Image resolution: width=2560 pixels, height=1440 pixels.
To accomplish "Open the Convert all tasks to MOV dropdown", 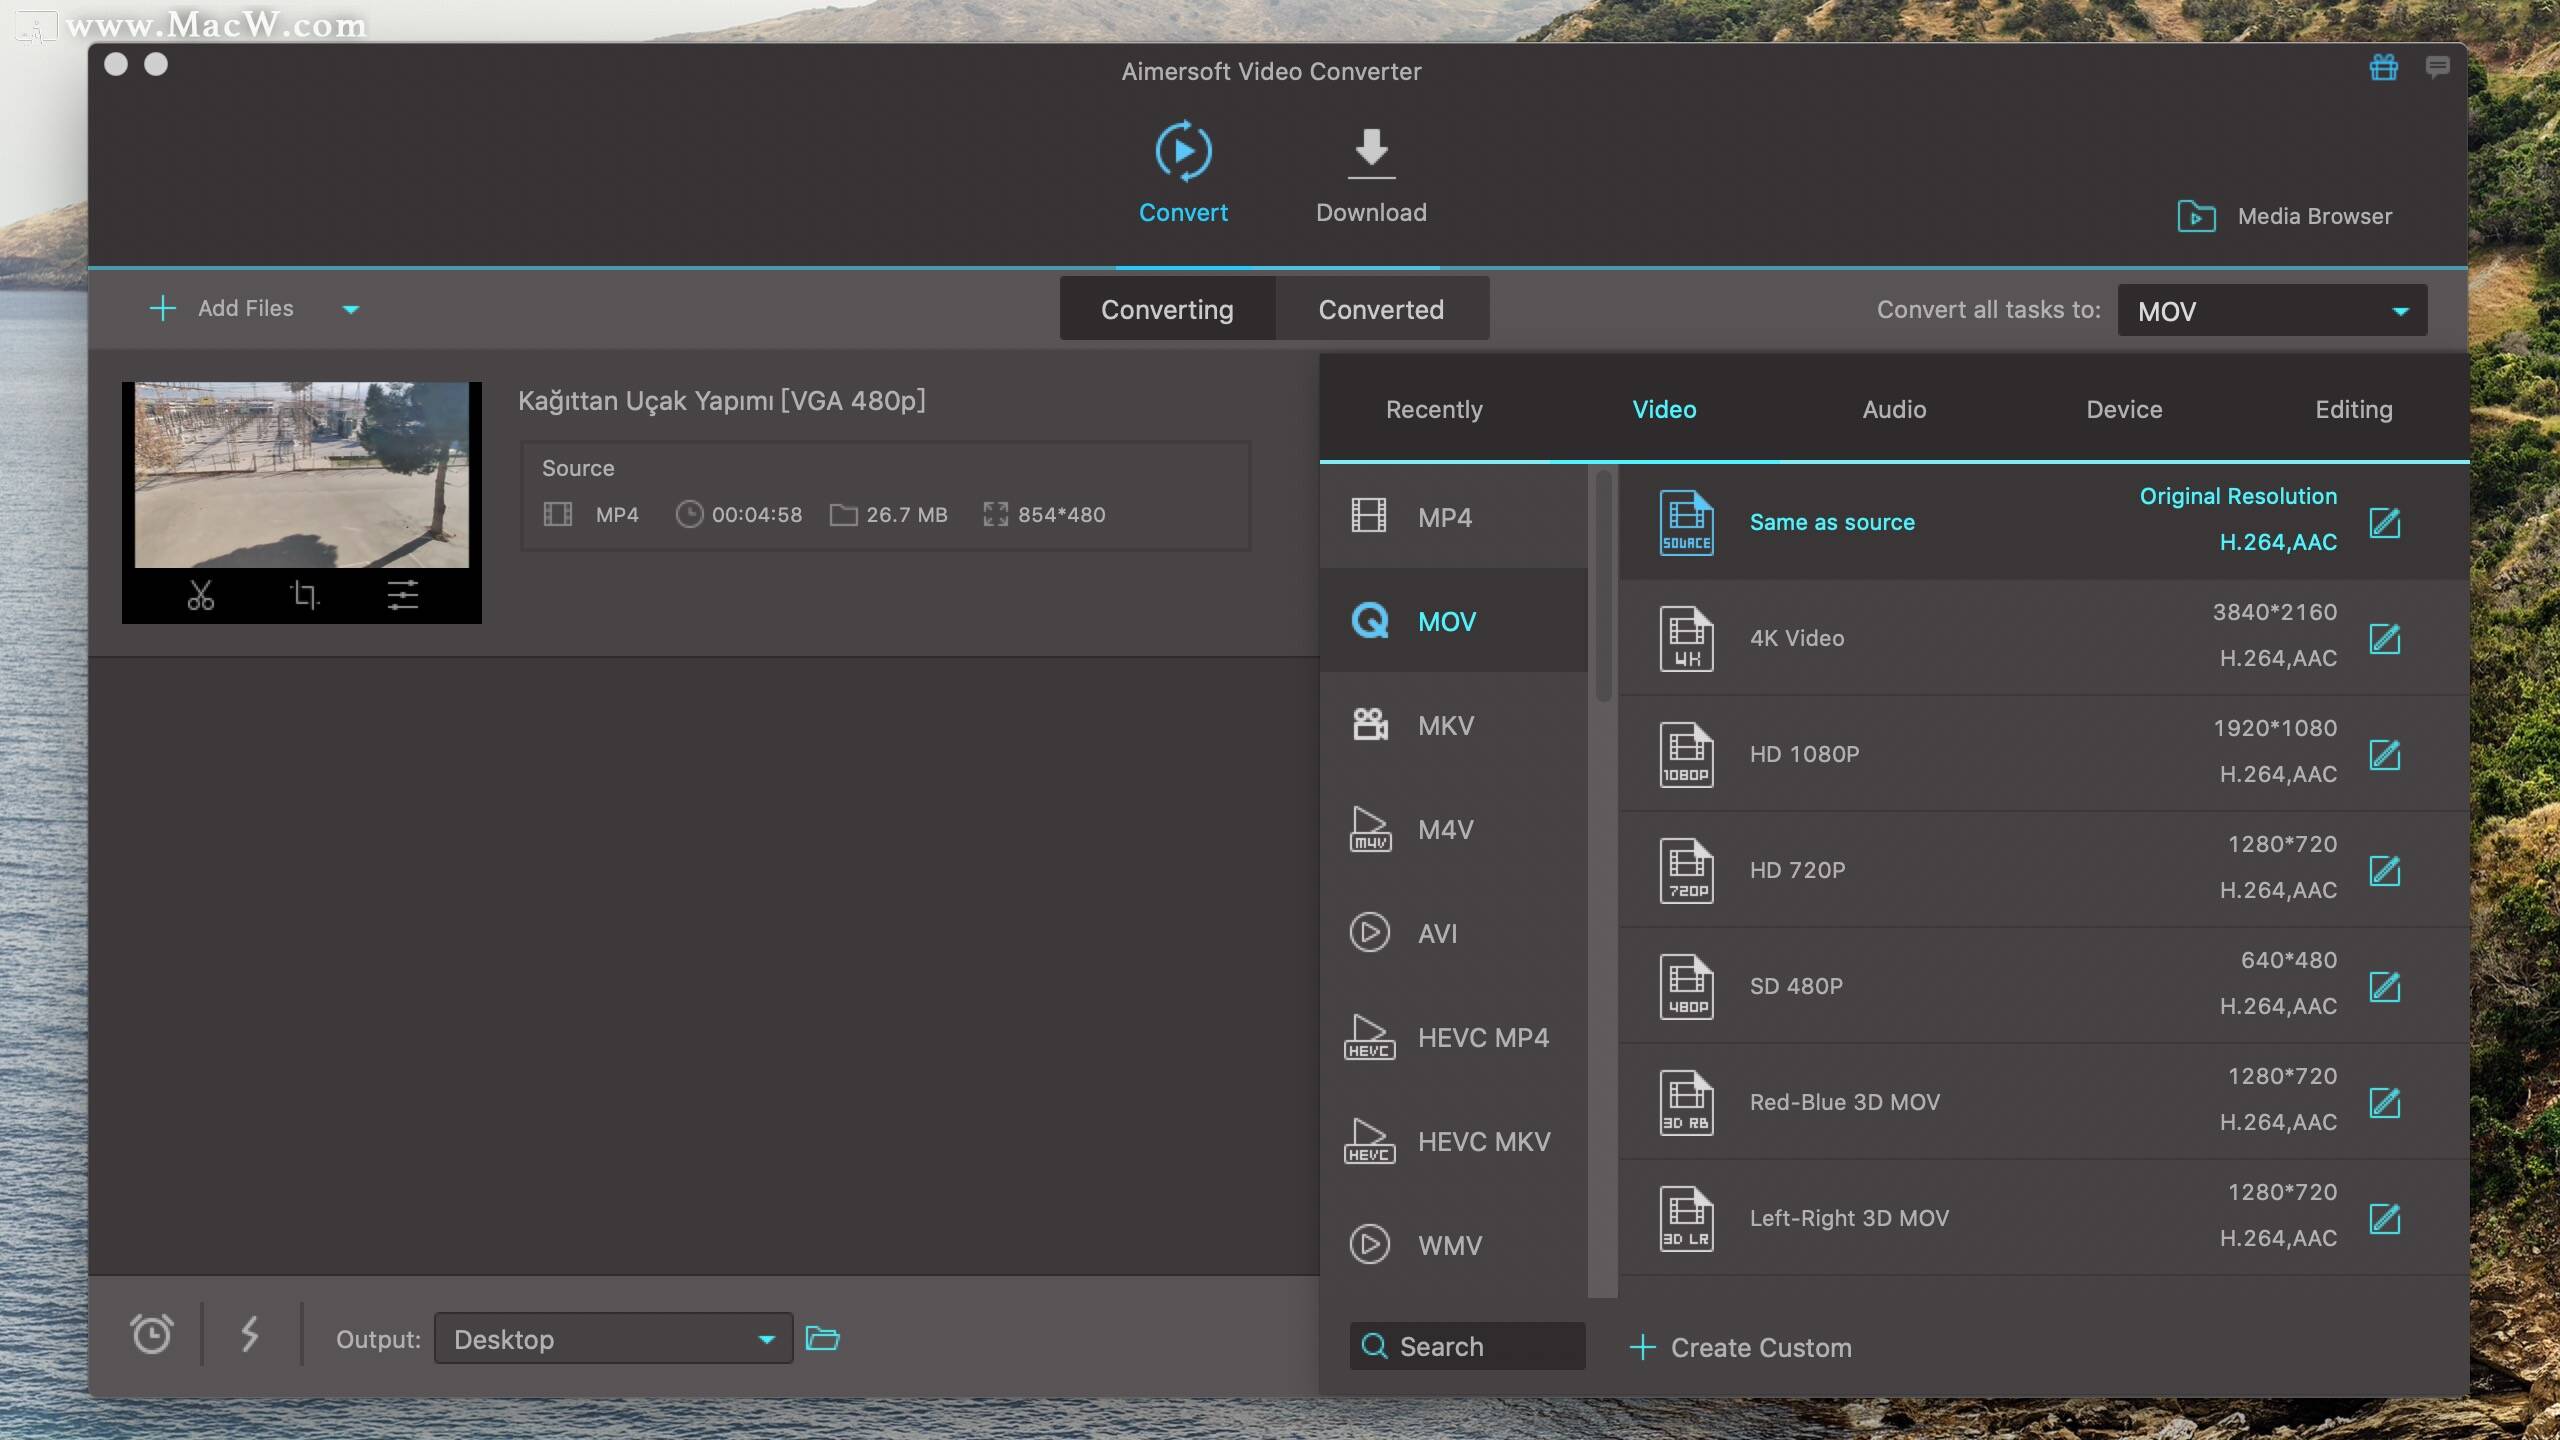I will (x=2272, y=311).
